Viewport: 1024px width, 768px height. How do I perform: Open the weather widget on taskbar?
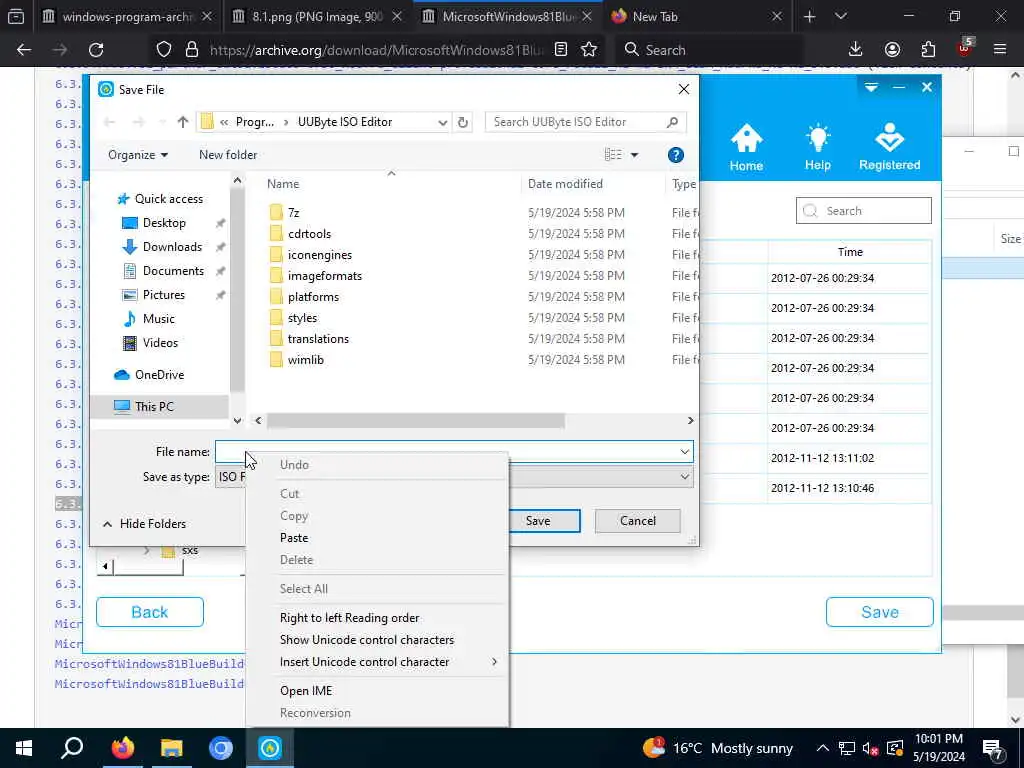(x=717, y=748)
